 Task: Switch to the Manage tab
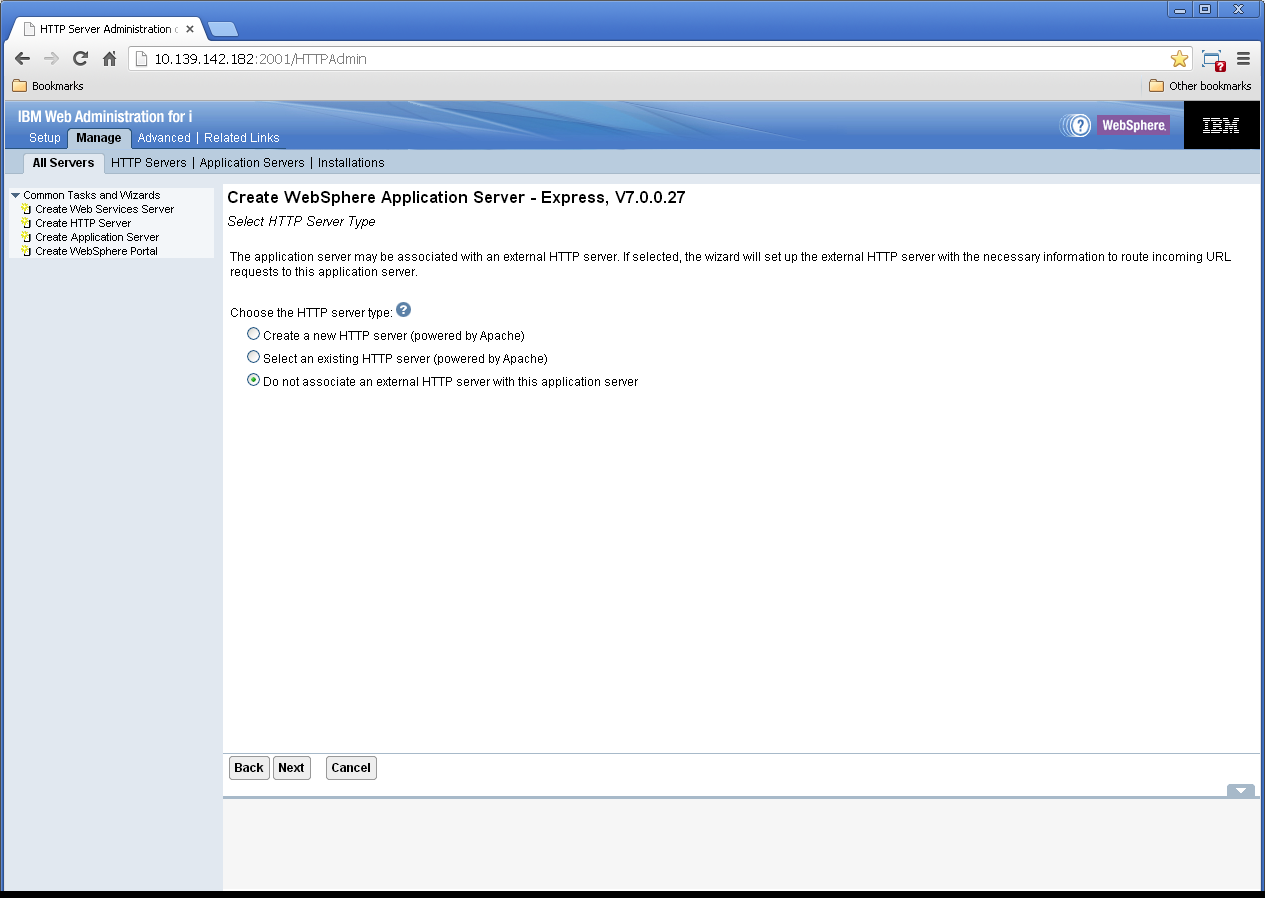[x=99, y=138]
